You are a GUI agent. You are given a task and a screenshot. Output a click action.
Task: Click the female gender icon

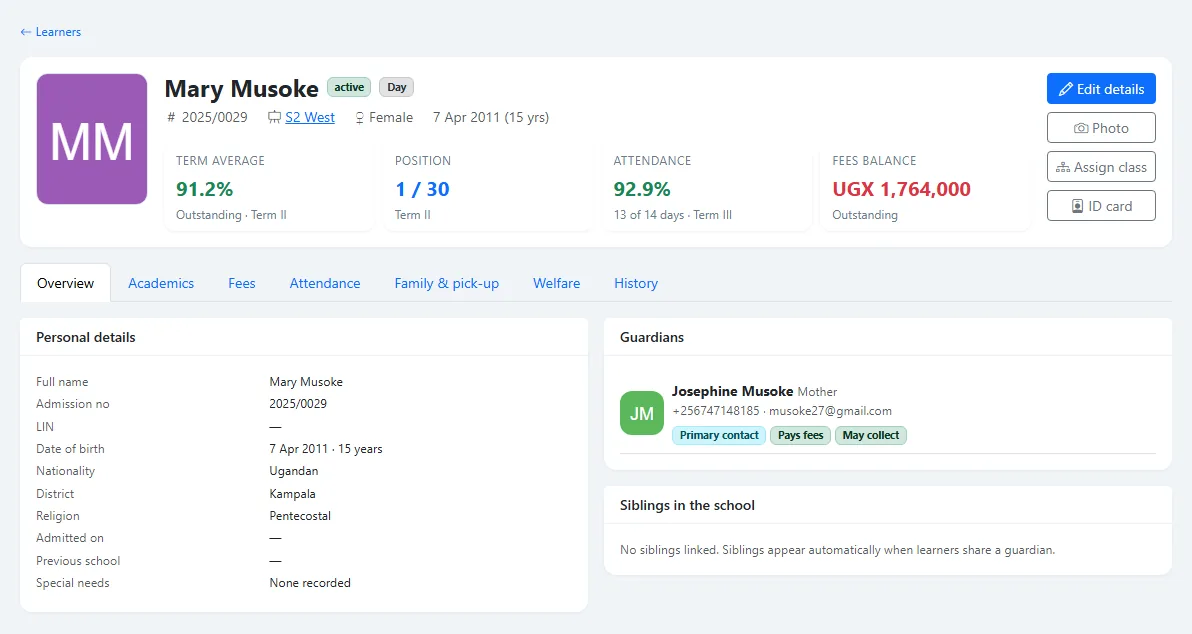360,118
